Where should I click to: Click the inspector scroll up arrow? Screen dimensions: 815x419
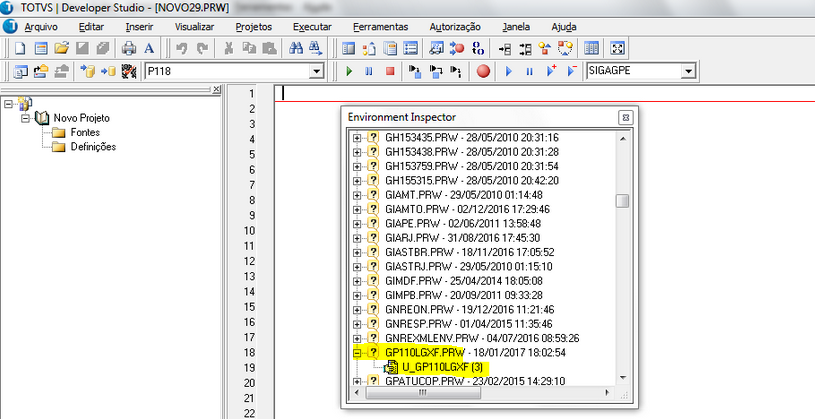(623, 139)
